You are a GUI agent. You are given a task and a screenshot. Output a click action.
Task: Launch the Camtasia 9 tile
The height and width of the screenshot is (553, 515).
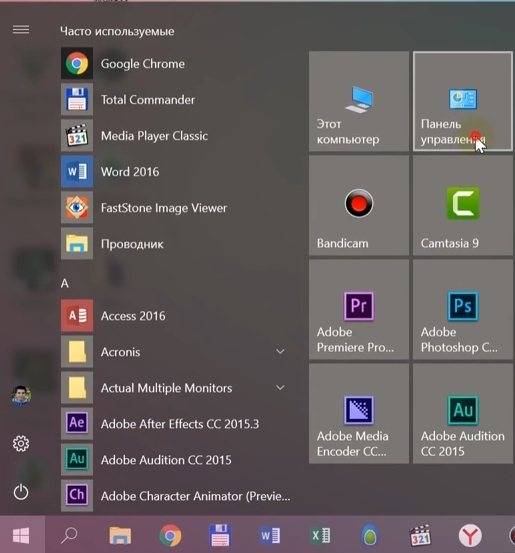pos(463,206)
